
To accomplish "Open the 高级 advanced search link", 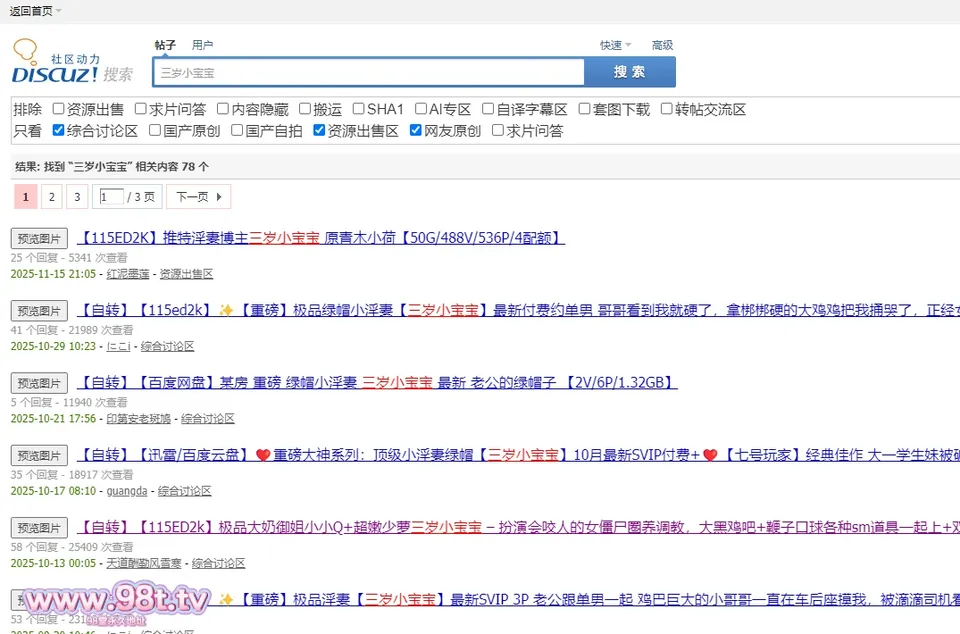I will [662, 45].
